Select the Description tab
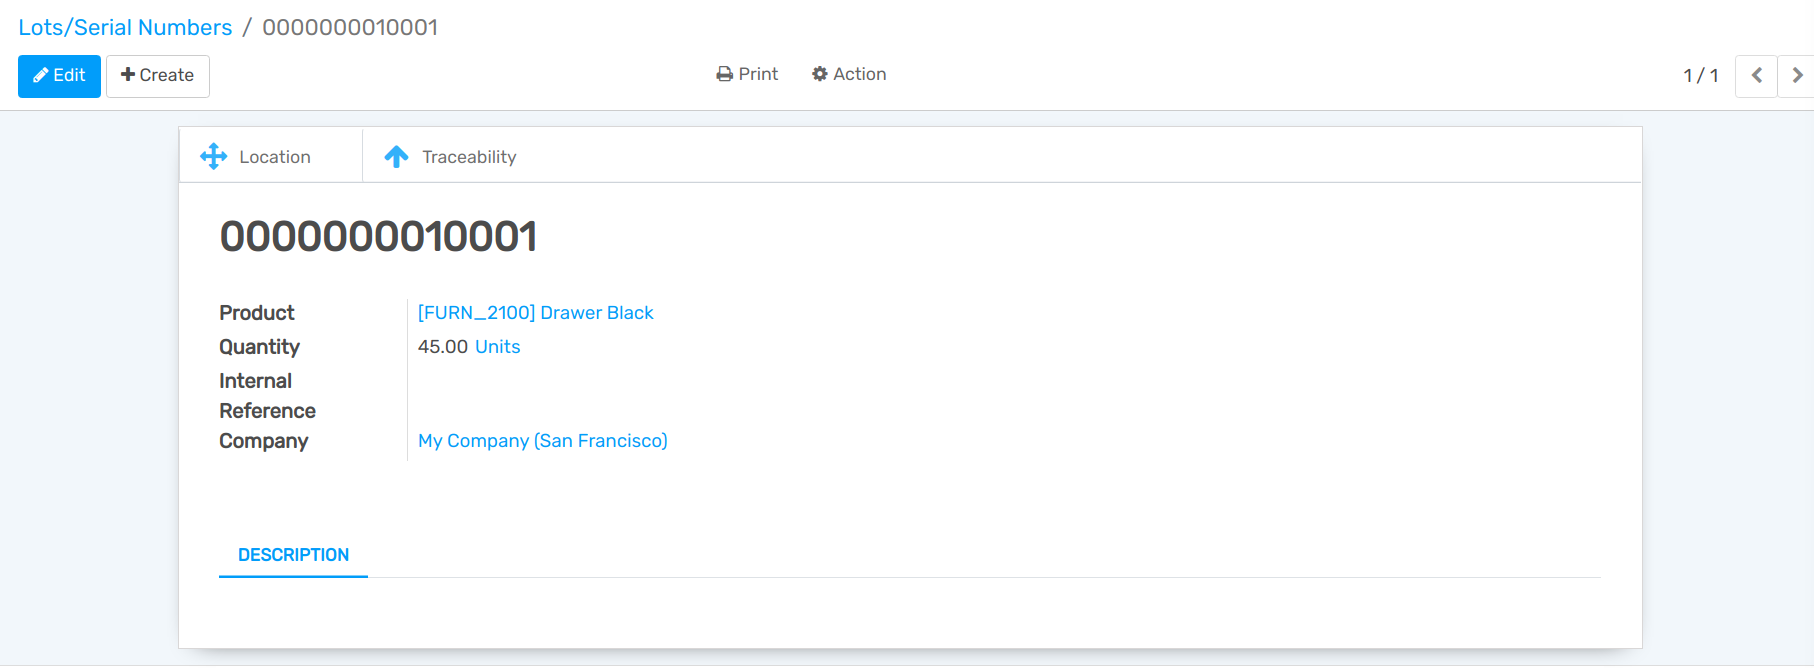The height and width of the screenshot is (668, 1814). pyautogui.click(x=293, y=555)
